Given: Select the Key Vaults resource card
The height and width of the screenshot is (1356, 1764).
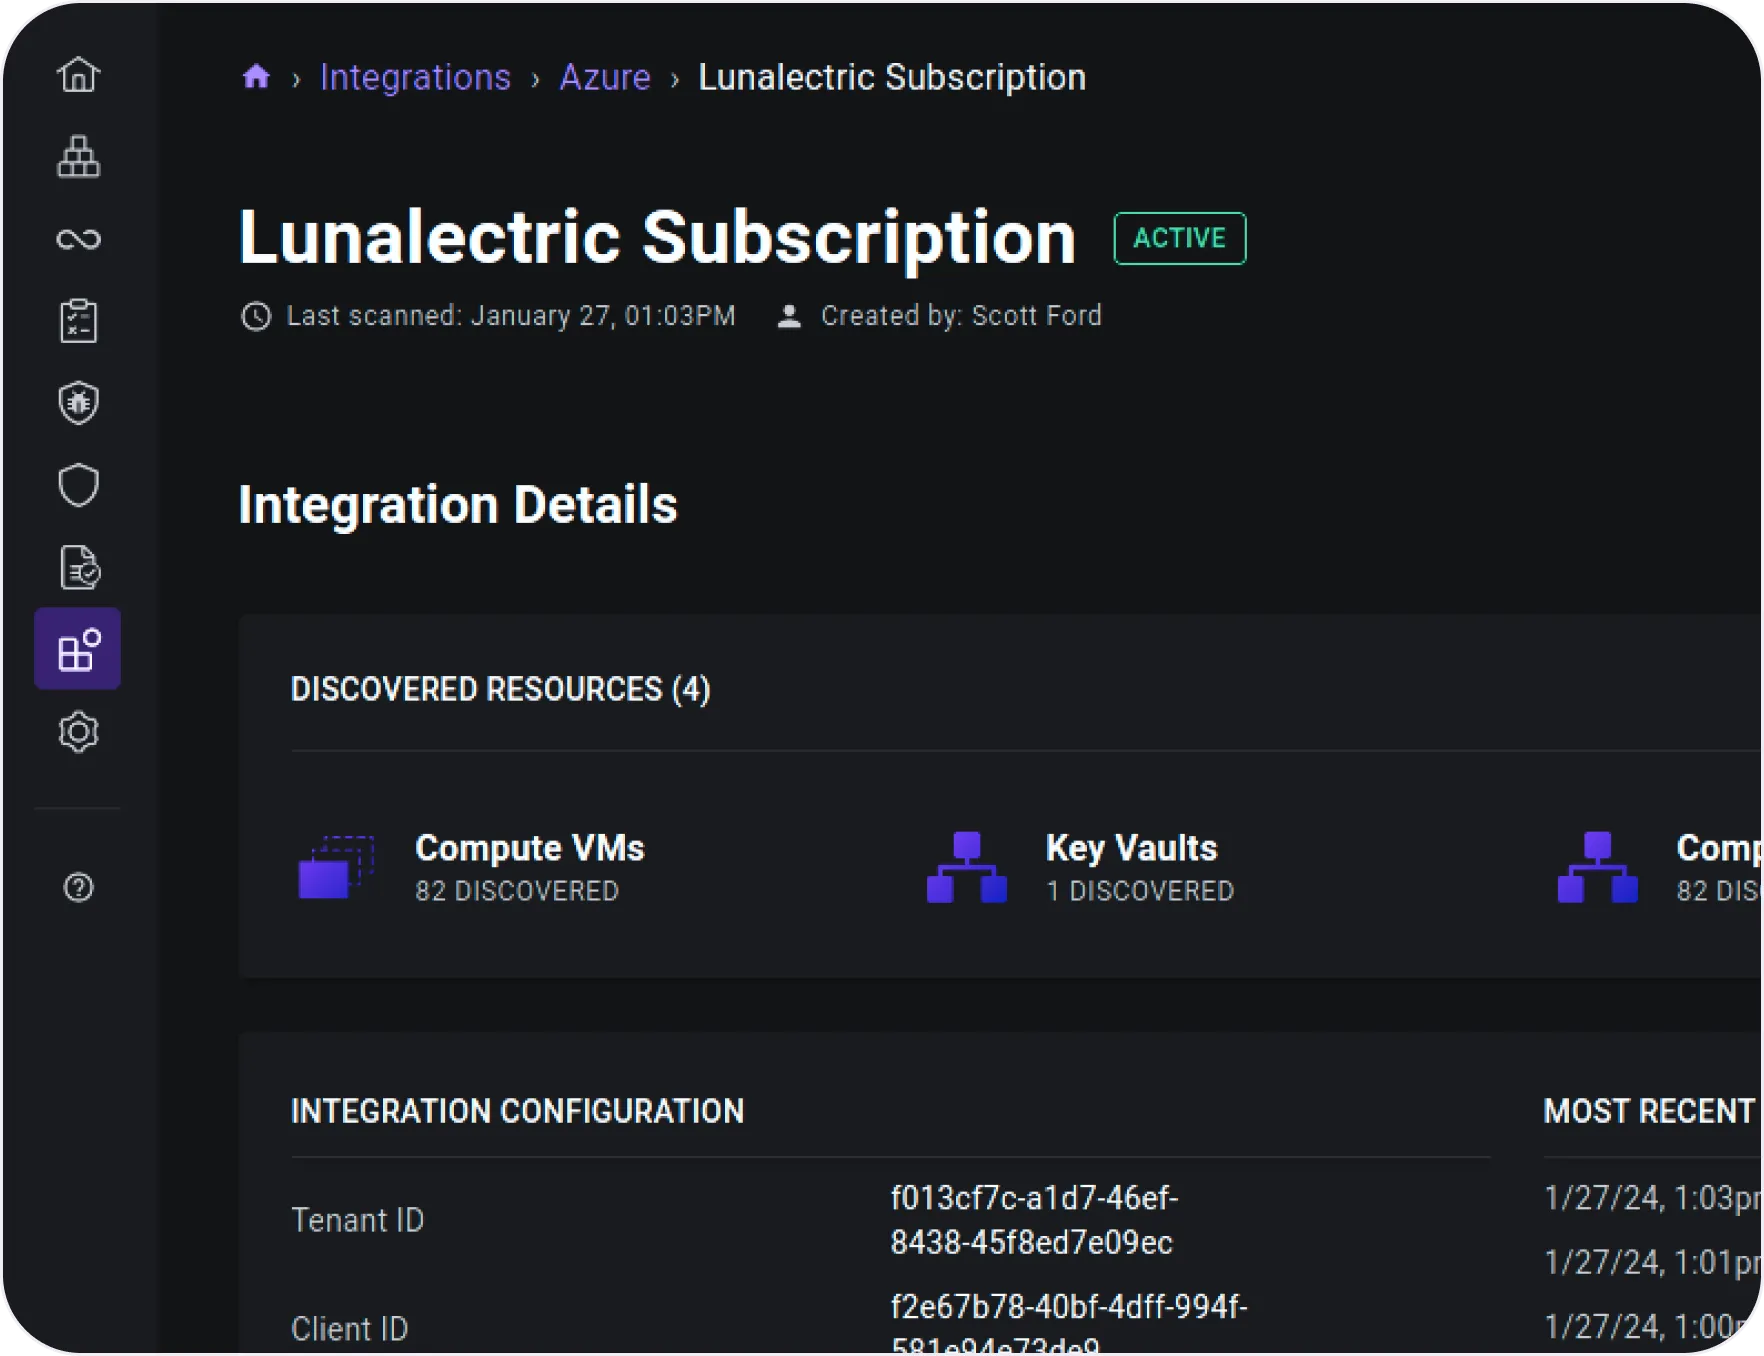Looking at the screenshot, I should tap(1131, 867).
